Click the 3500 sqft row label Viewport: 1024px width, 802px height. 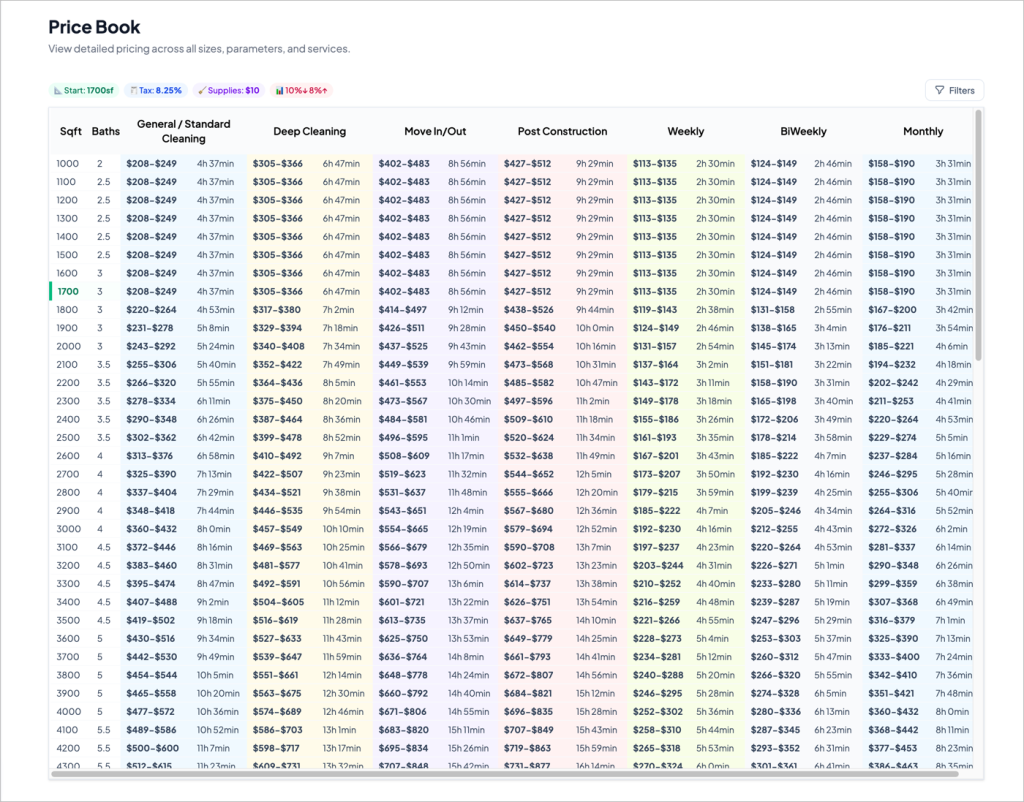pos(69,620)
